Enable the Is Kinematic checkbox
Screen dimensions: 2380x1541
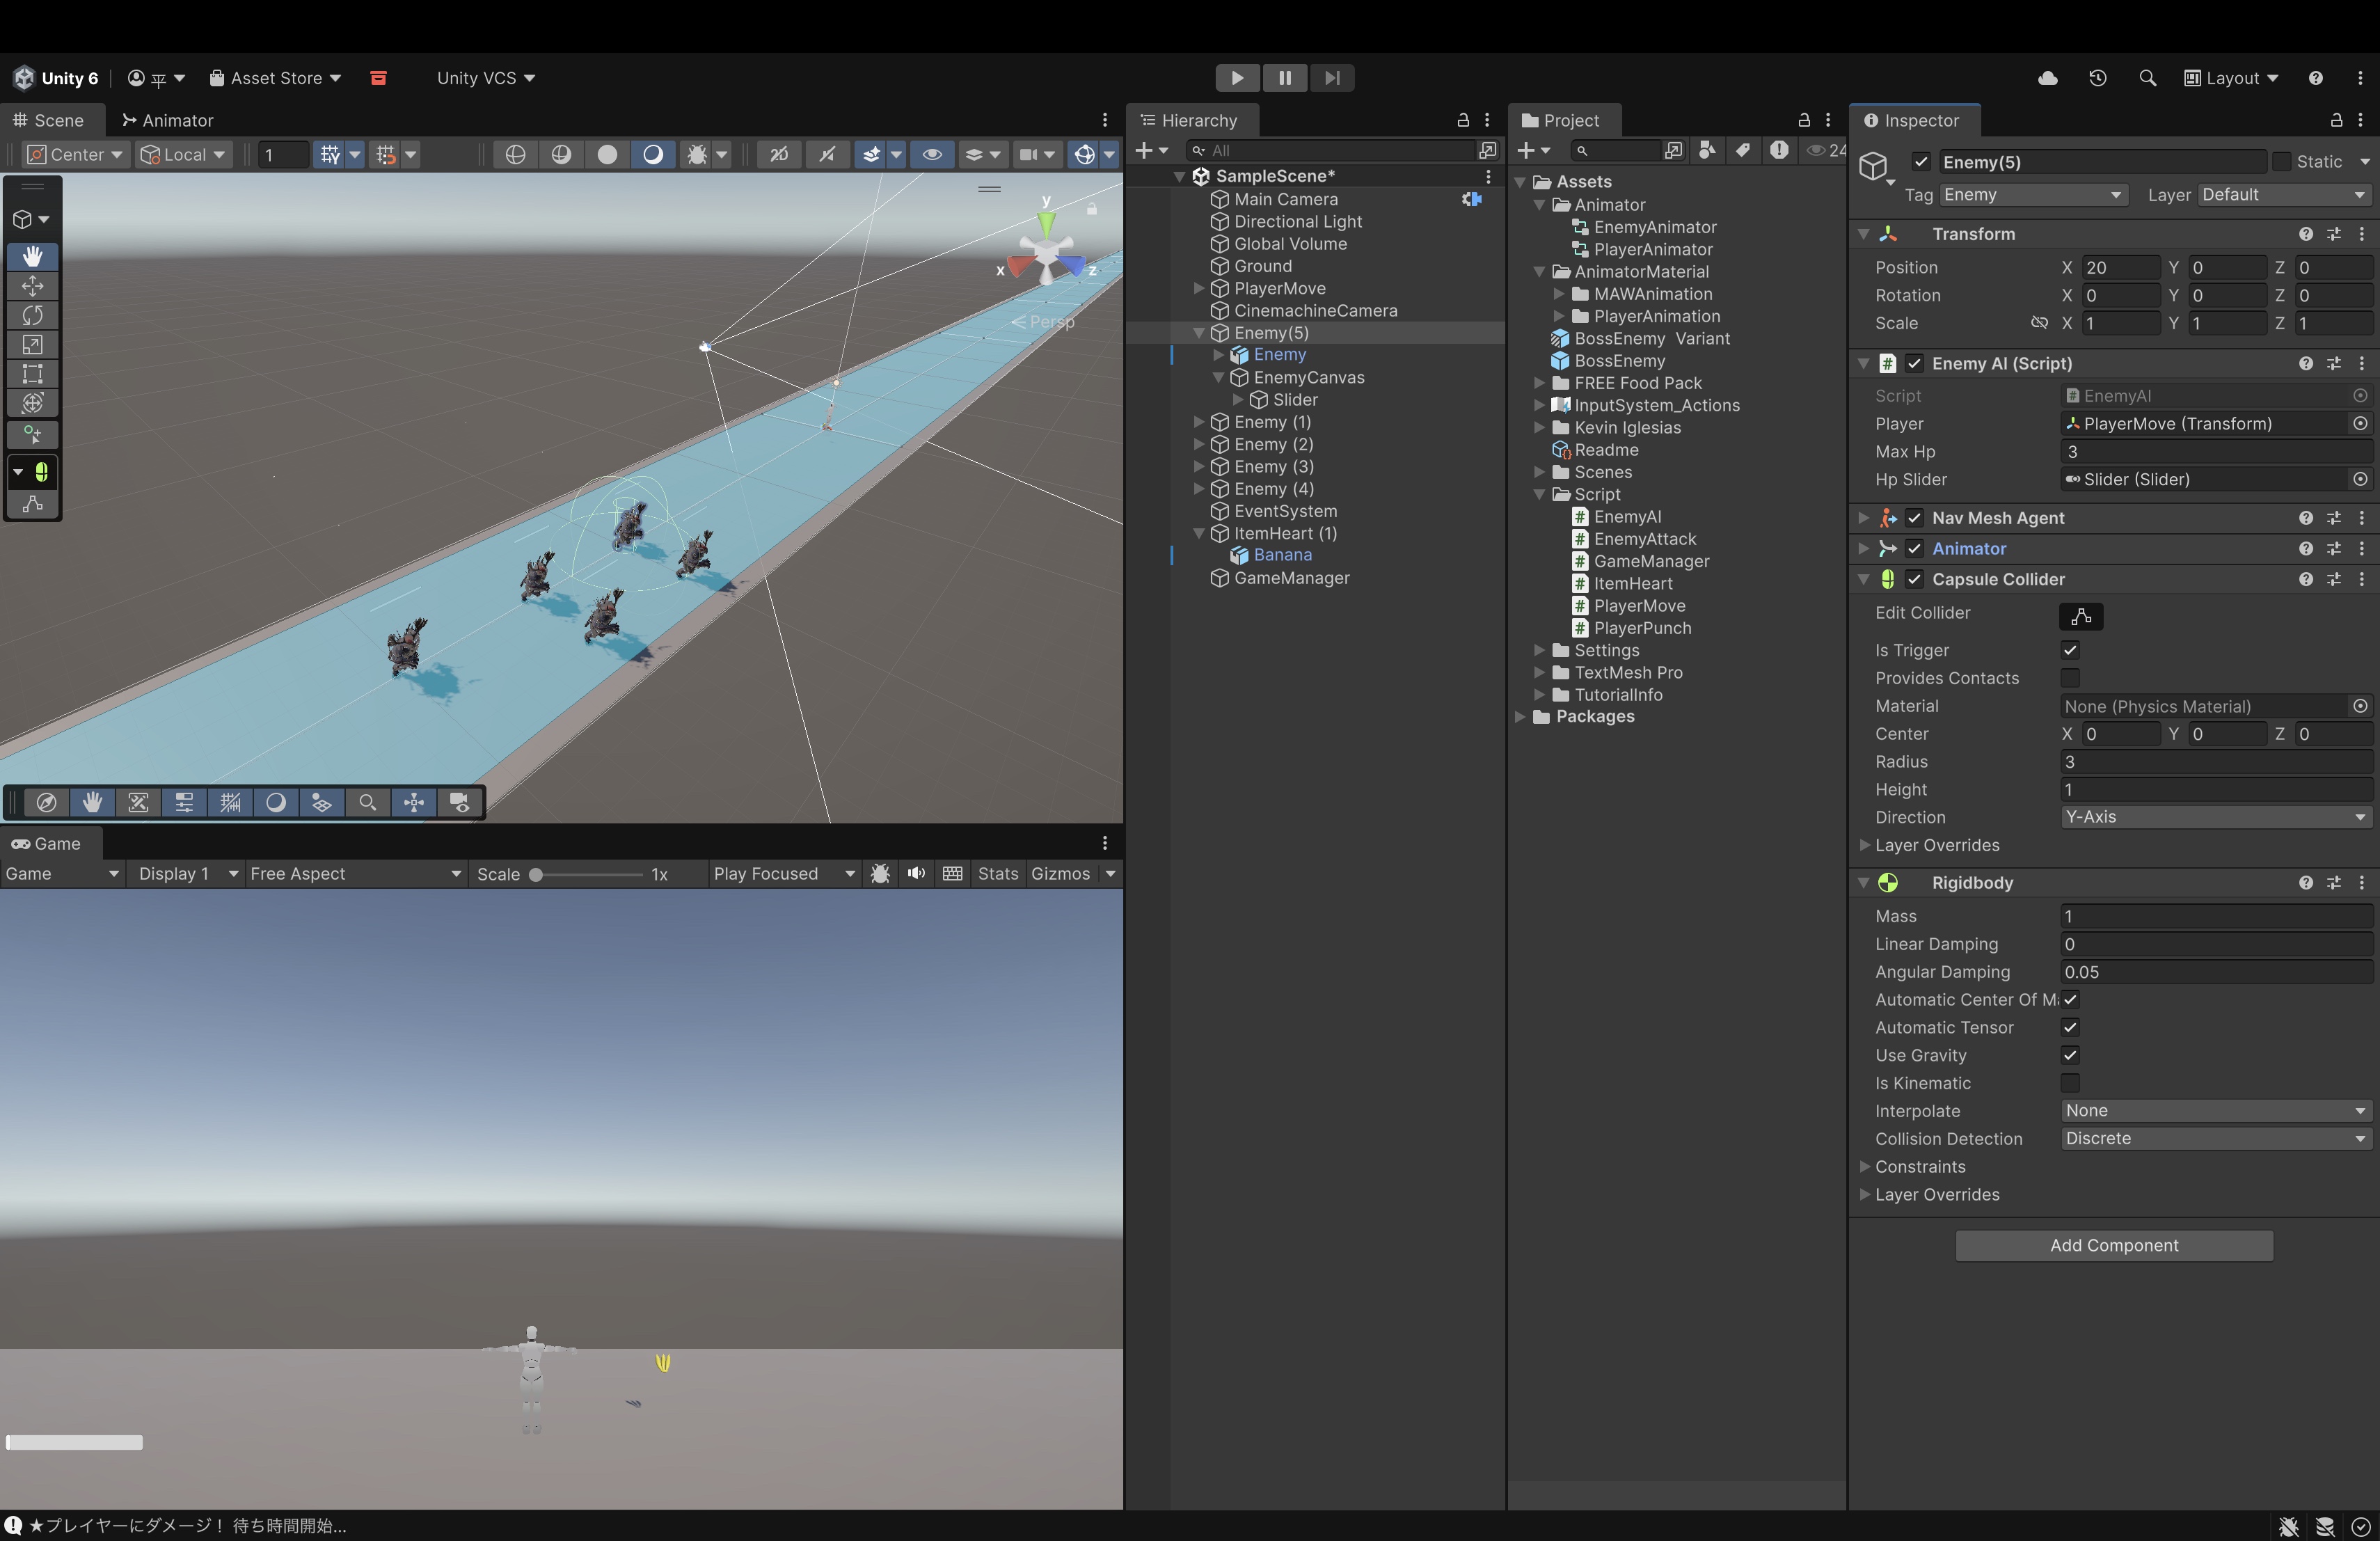point(2070,1083)
